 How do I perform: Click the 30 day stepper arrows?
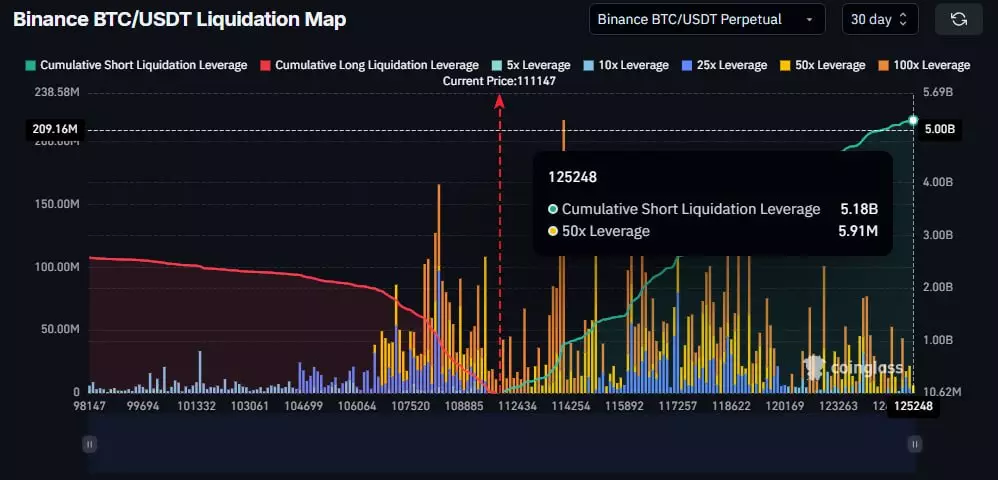(x=903, y=19)
